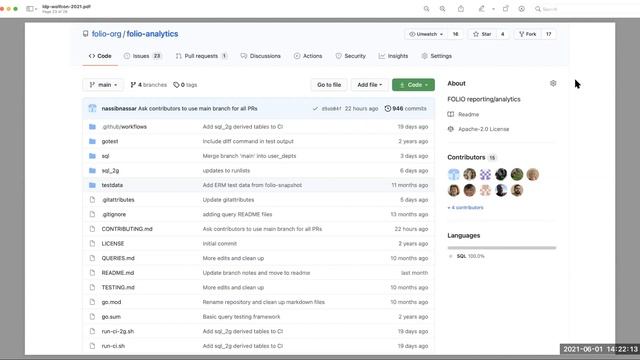640x360 pixels.
Task: Open the 946 commits history
Action: [x=406, y=109]
